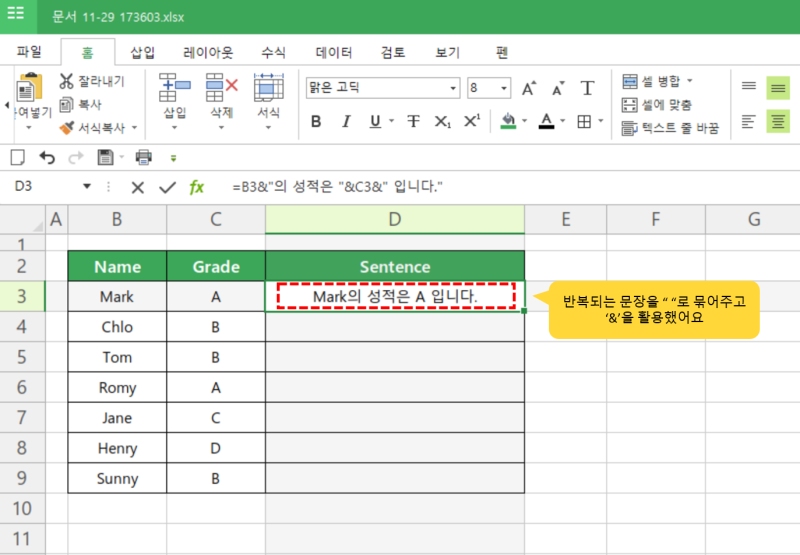The width and height of the screenshot is (800, 555).
Task: Open the font size dropdown
Action: point(504,88)
